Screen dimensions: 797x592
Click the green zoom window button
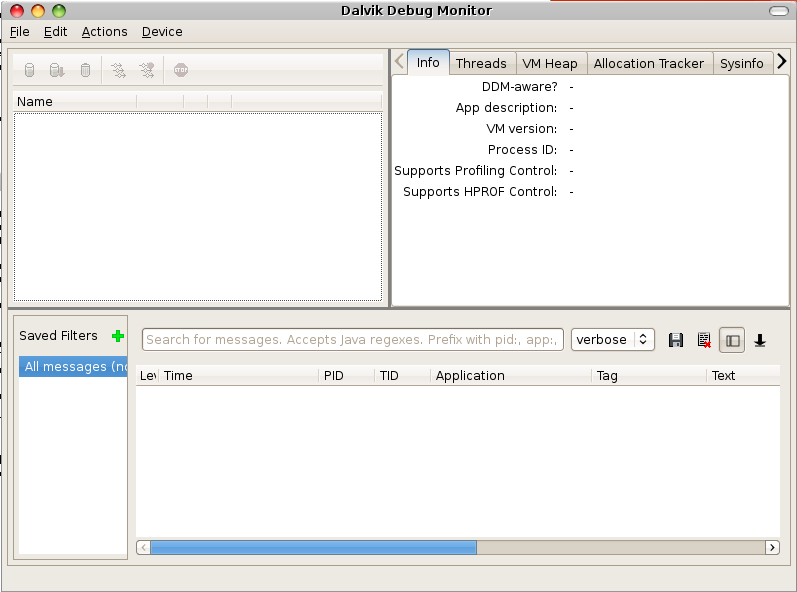59,11
